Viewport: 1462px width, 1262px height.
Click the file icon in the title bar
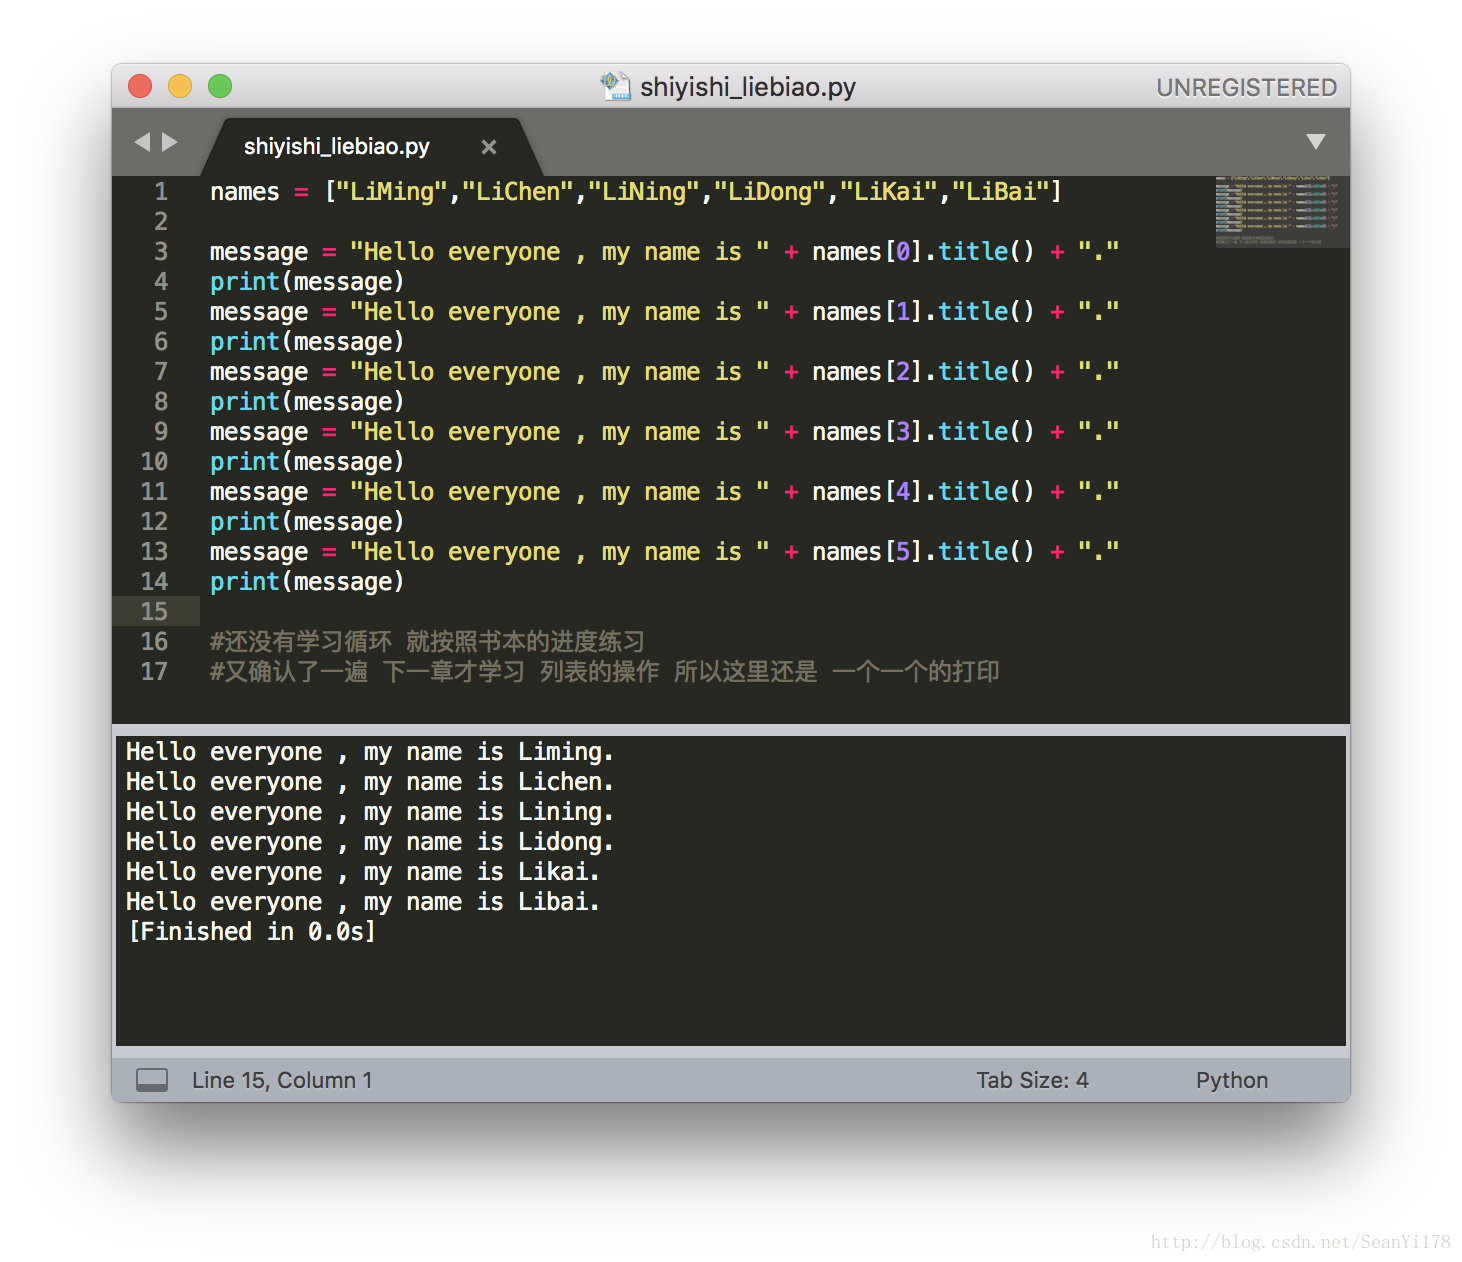pyautogui.click(x=615, y=87)
